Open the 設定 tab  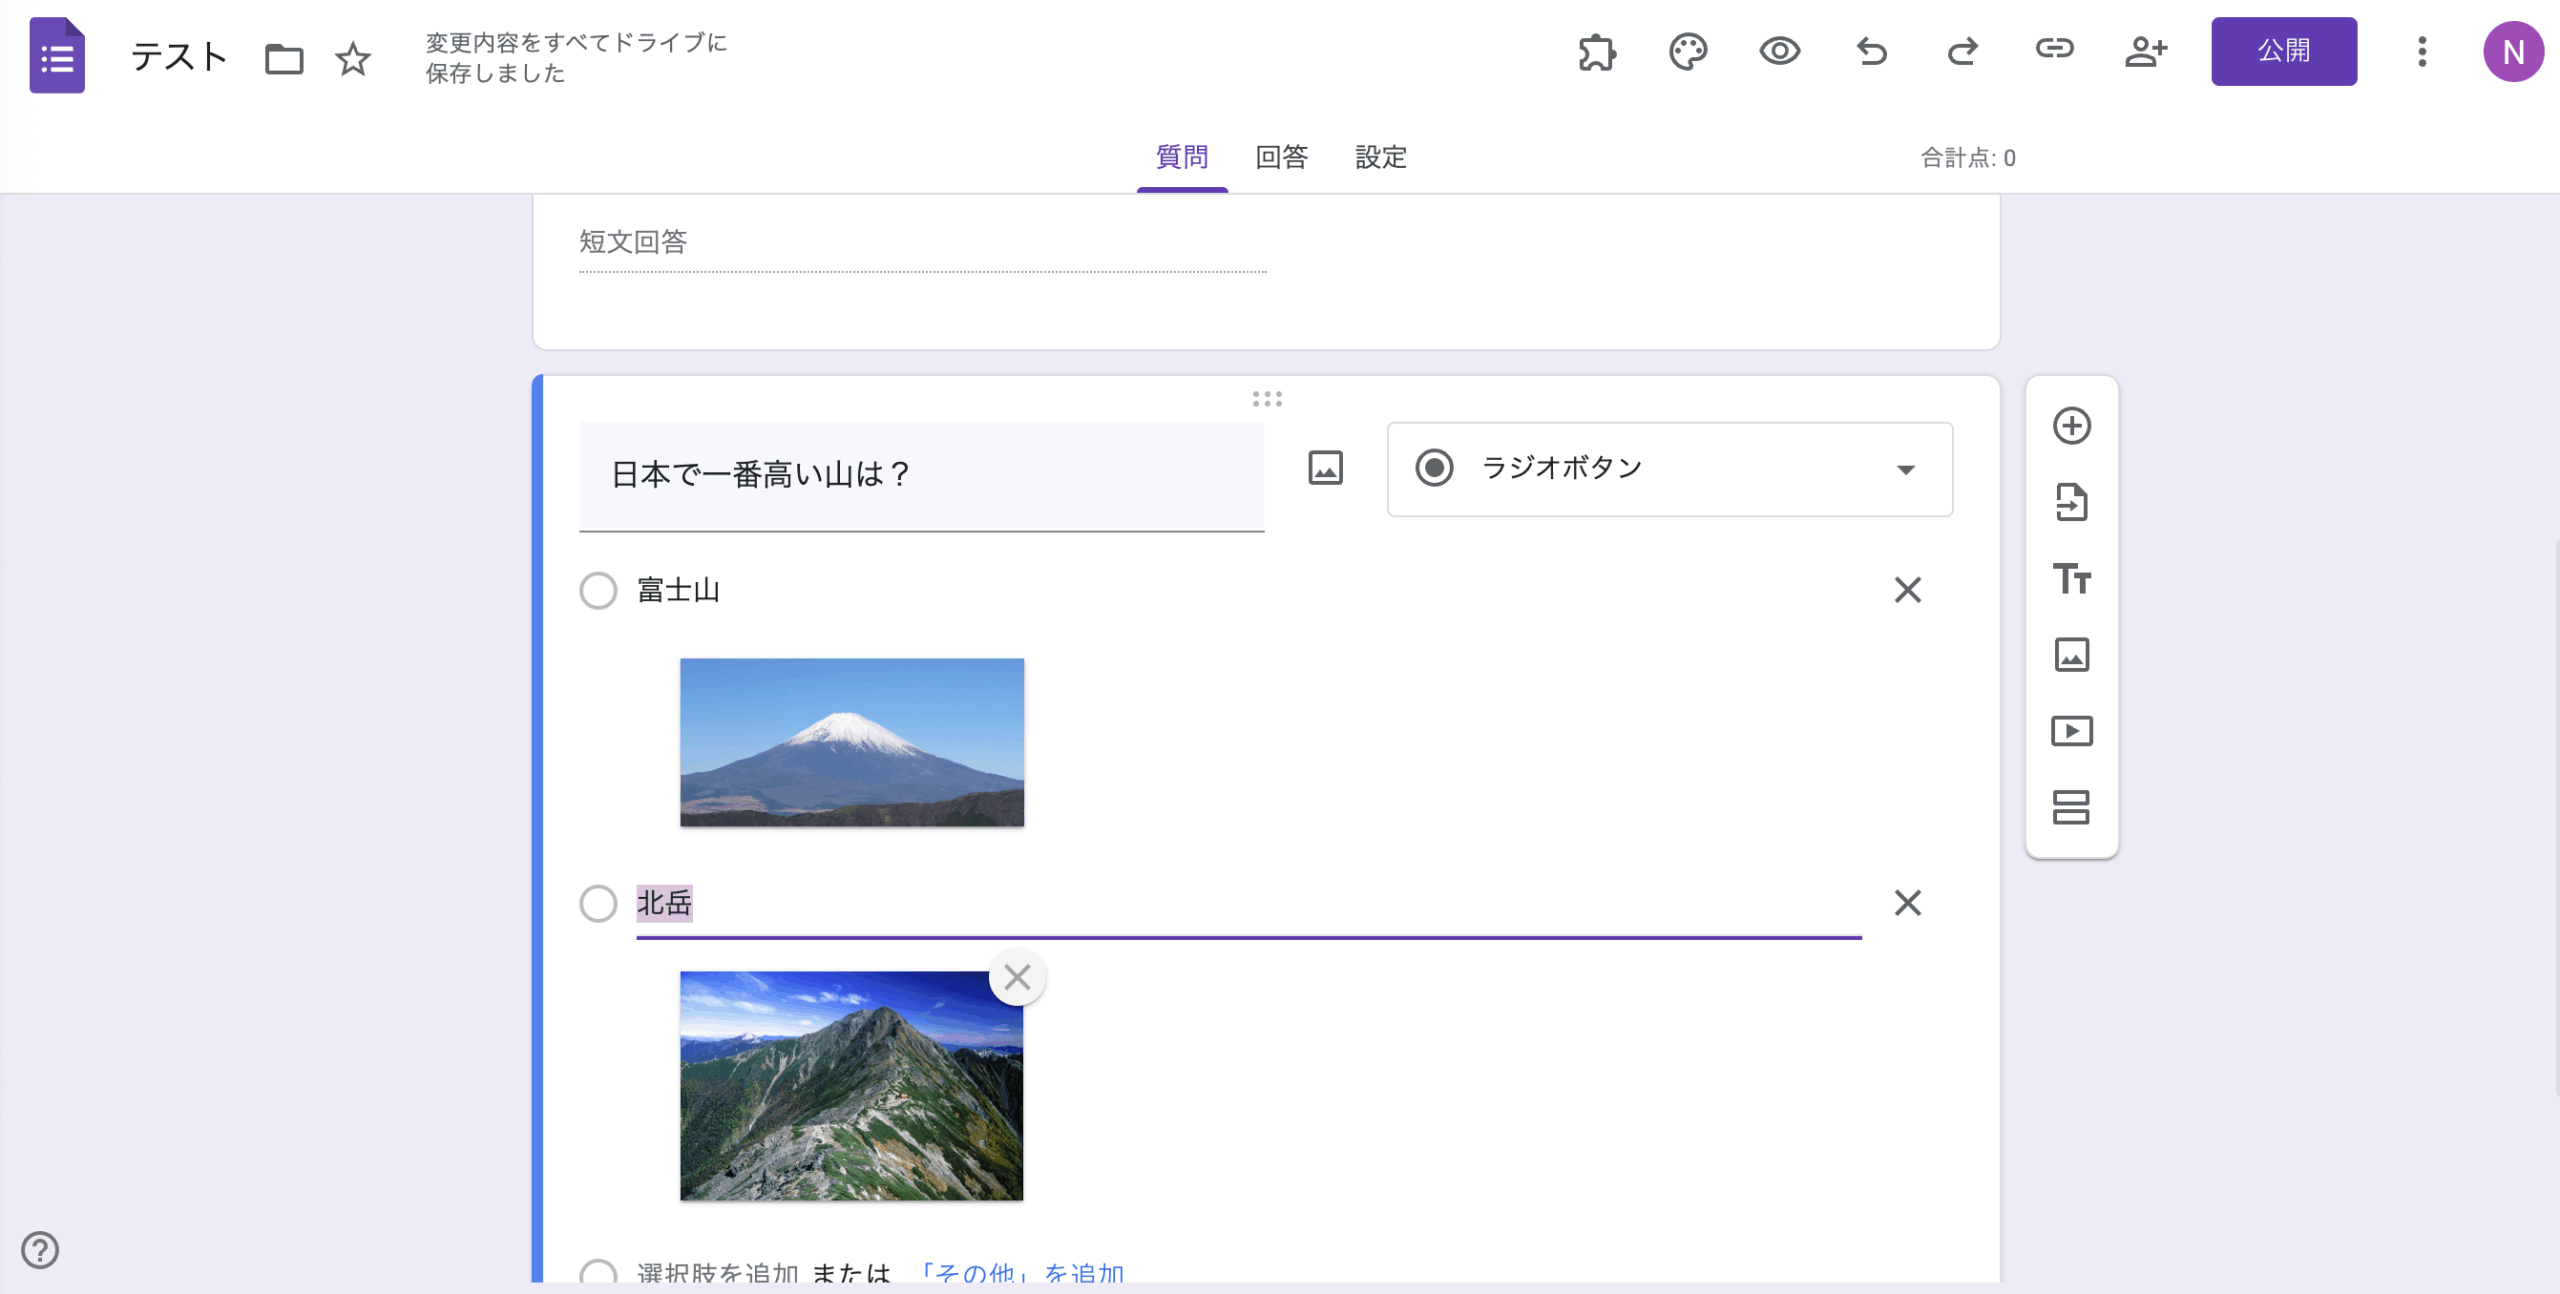(1381, 158)
